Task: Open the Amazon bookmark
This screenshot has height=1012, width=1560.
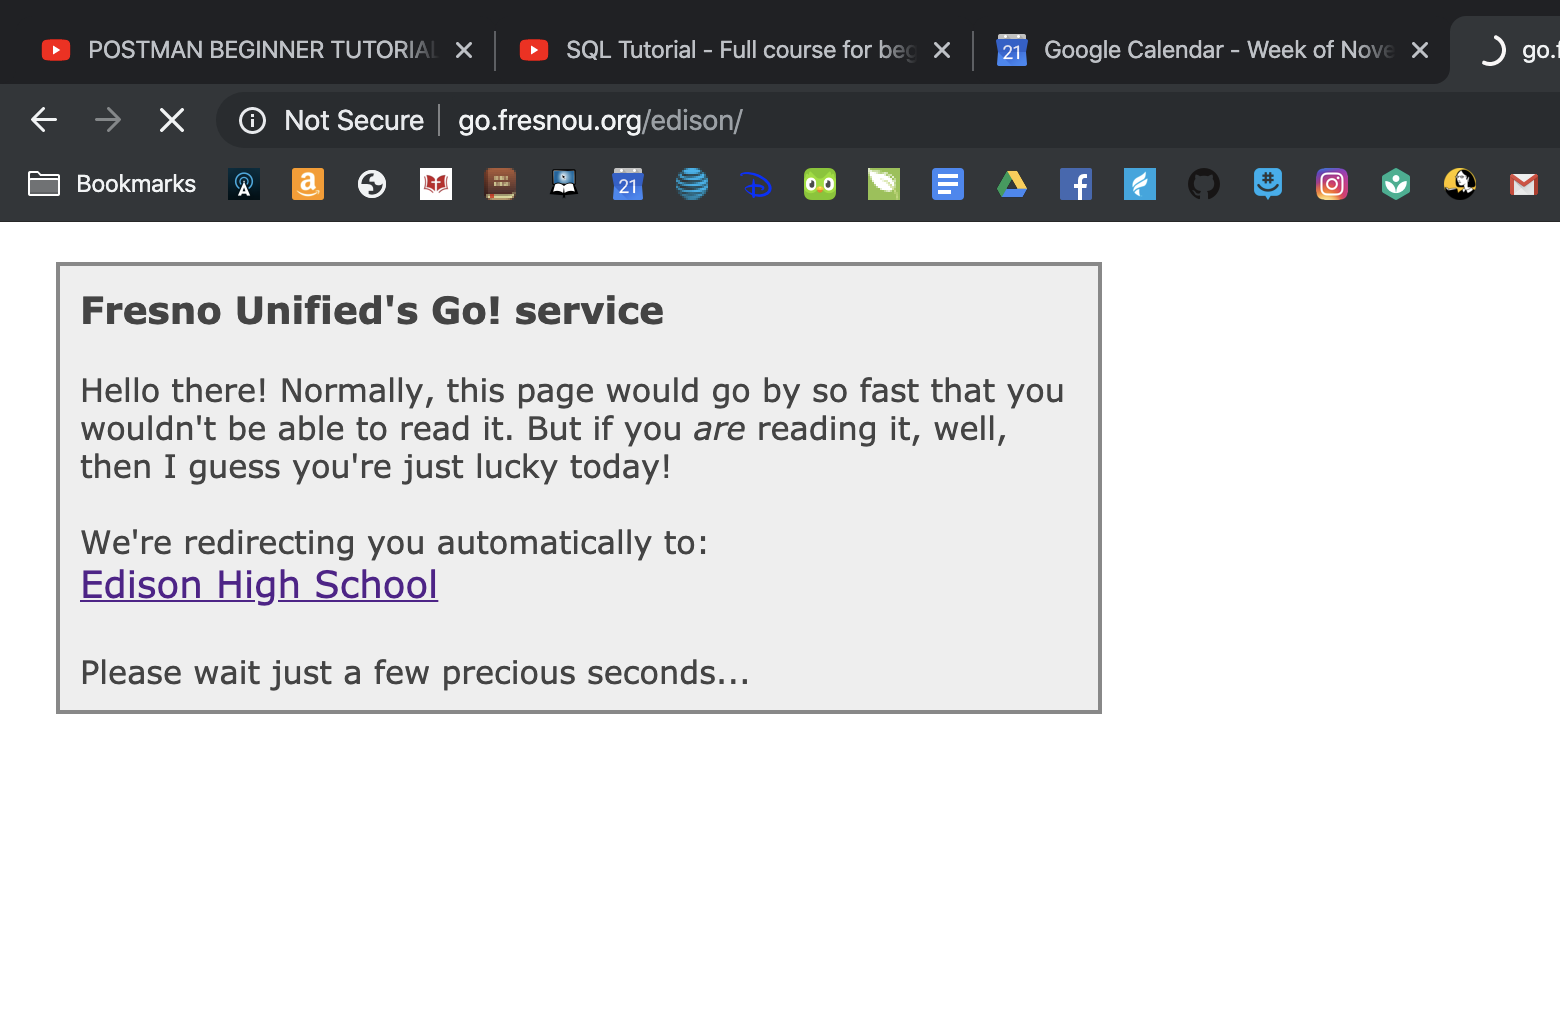Action: coord(307,184)
